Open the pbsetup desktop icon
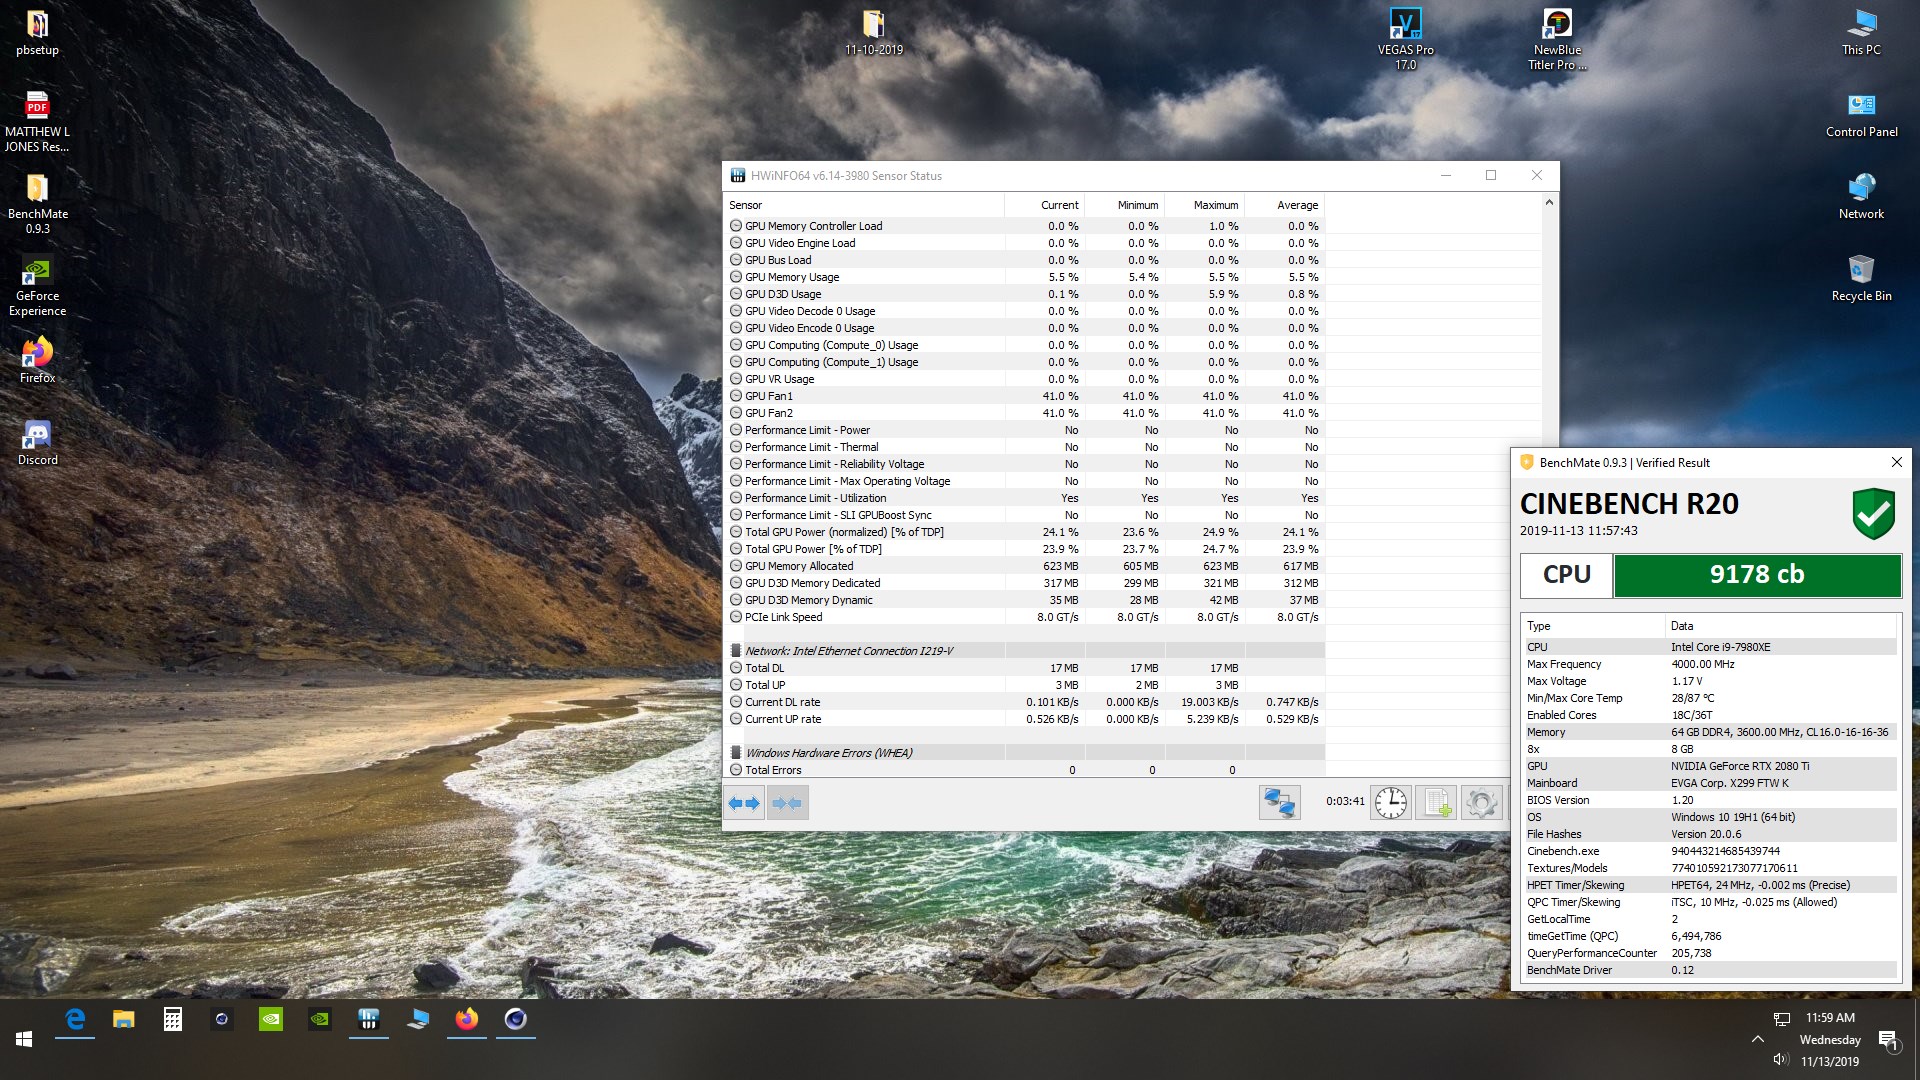The image size is (1920, 1080). coord(37,33)
